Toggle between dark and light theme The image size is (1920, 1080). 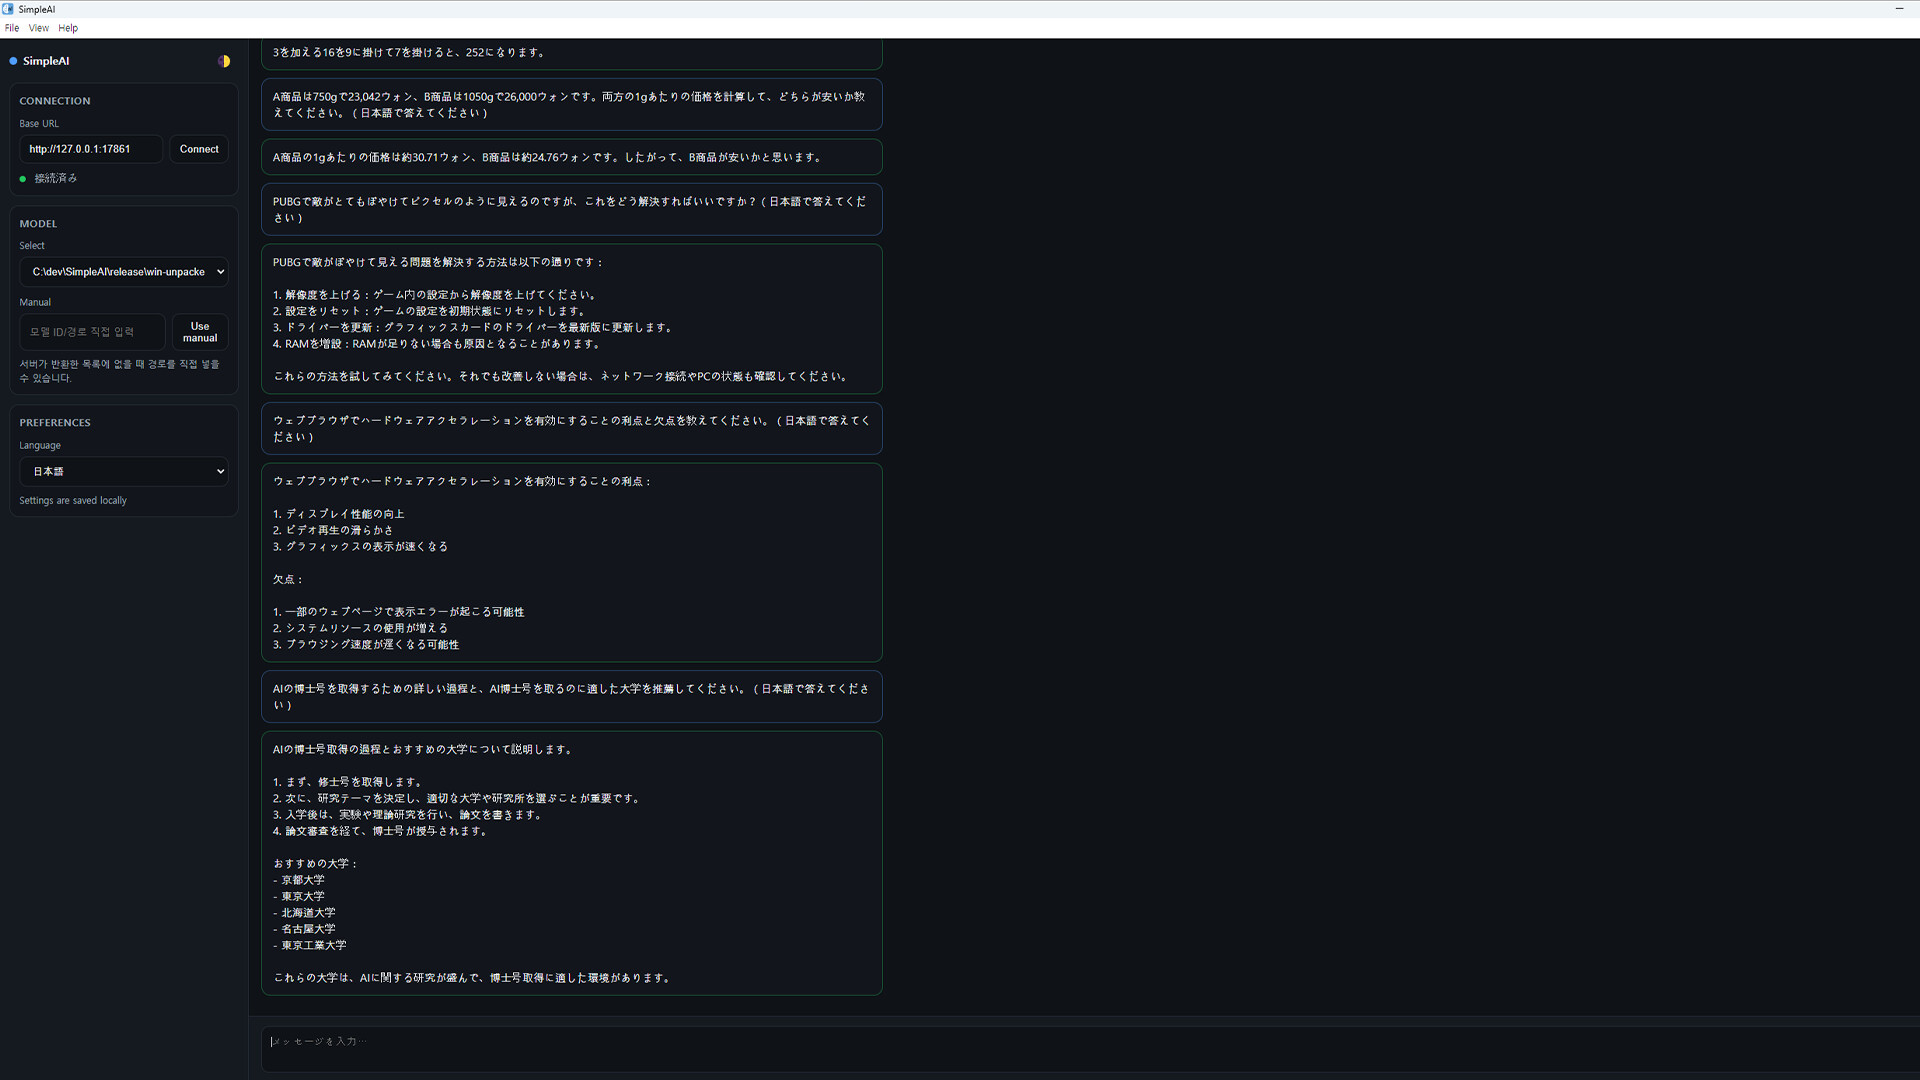coord(224,61)
